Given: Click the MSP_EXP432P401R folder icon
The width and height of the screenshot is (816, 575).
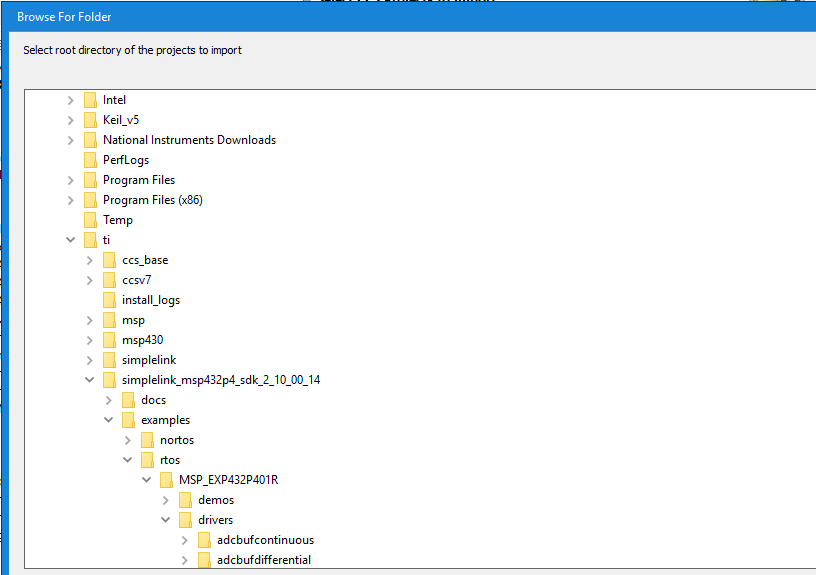Looking at the screenshot, I should (x=167, y=480).
